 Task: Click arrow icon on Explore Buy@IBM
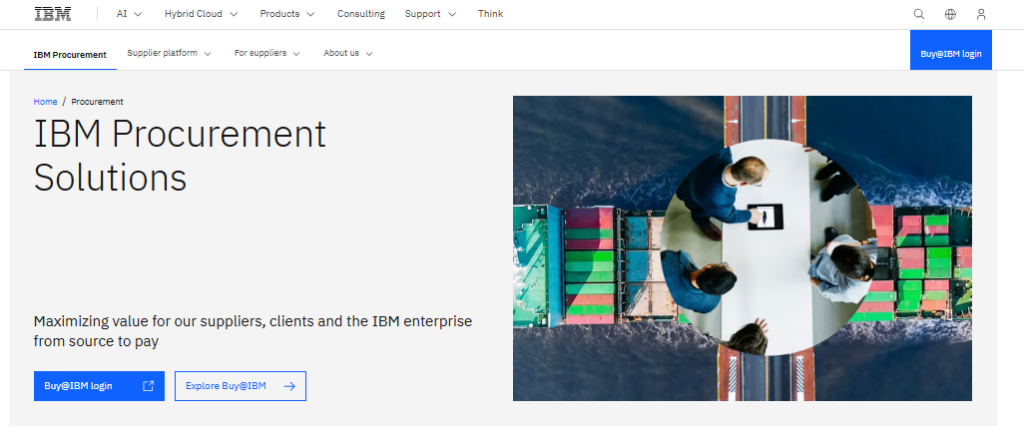click(289, 386)
